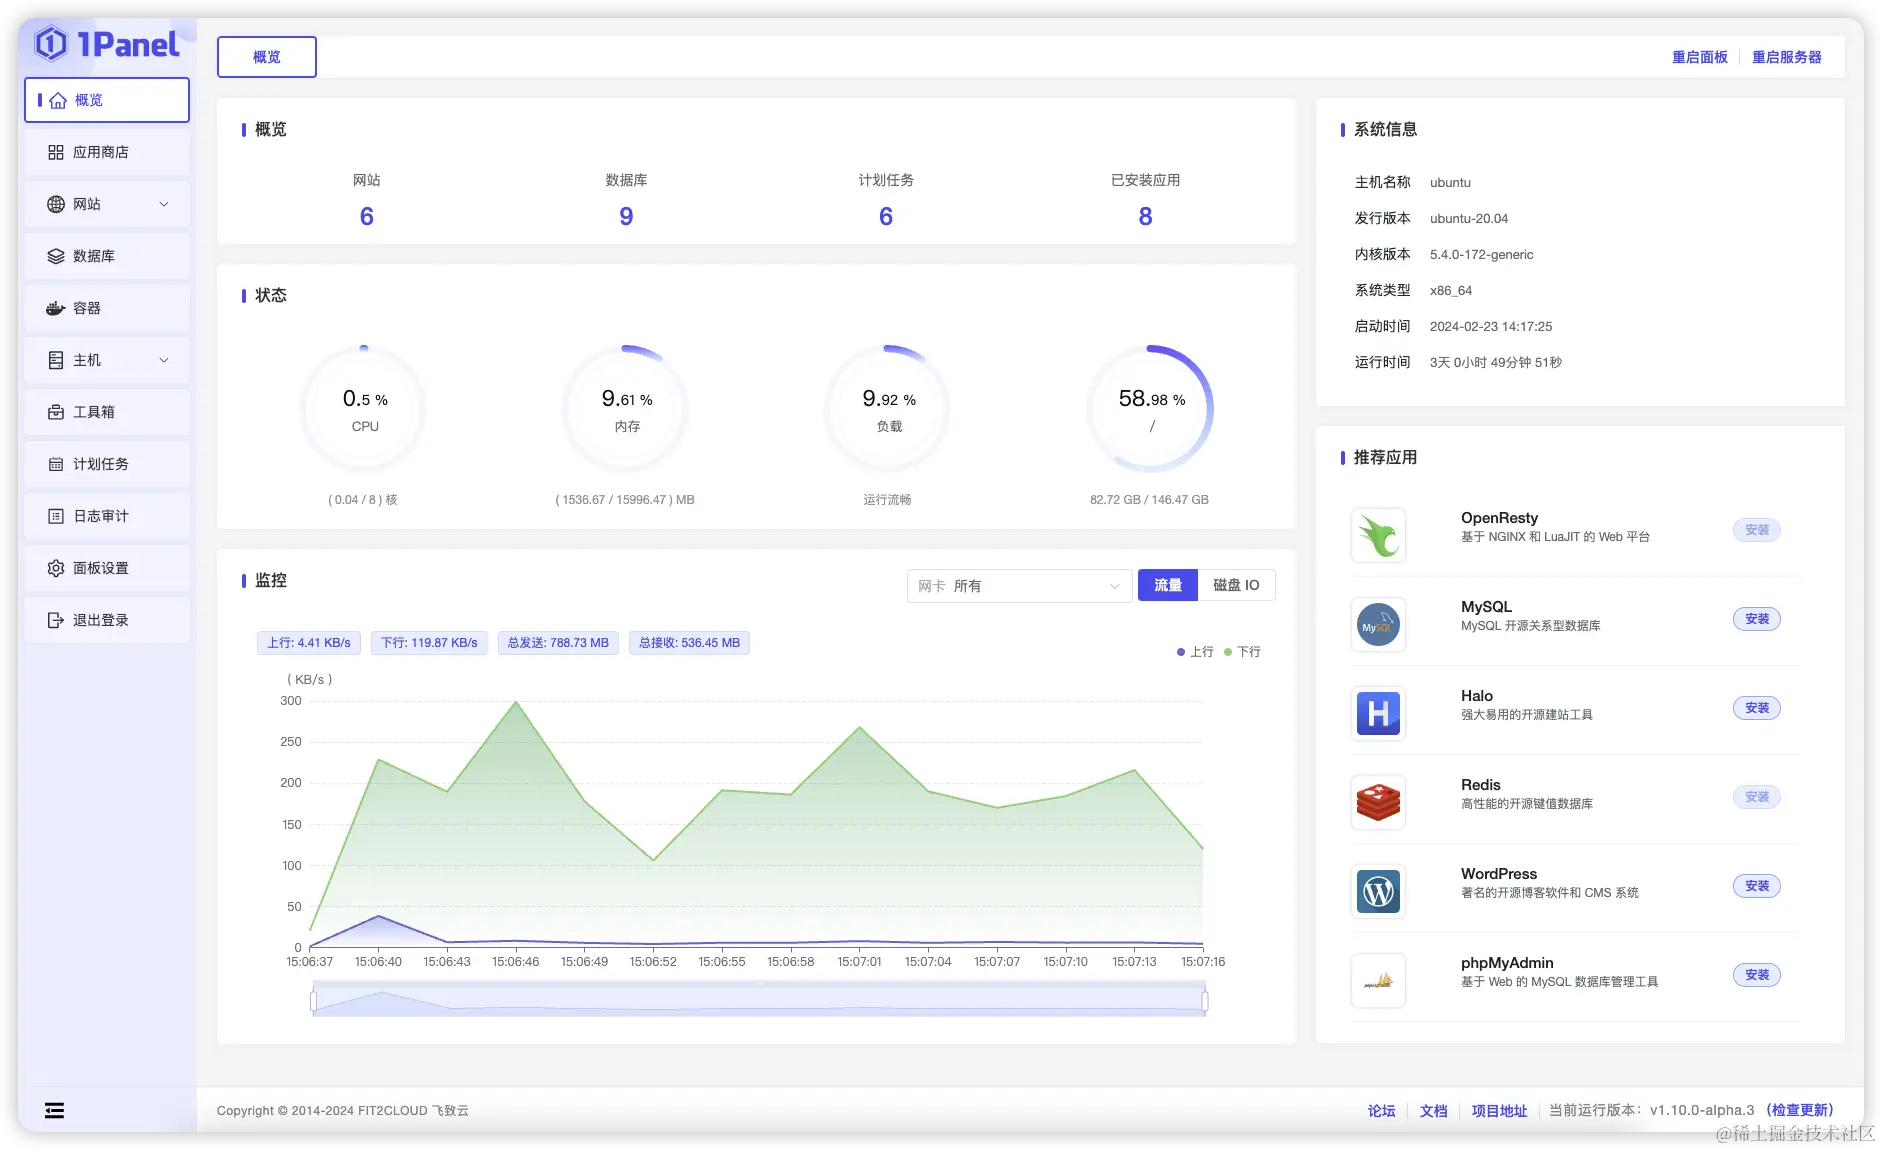Toggle the 下行 legend series in chart
The image size is (1882, 1150).
tap(1242, 652)
